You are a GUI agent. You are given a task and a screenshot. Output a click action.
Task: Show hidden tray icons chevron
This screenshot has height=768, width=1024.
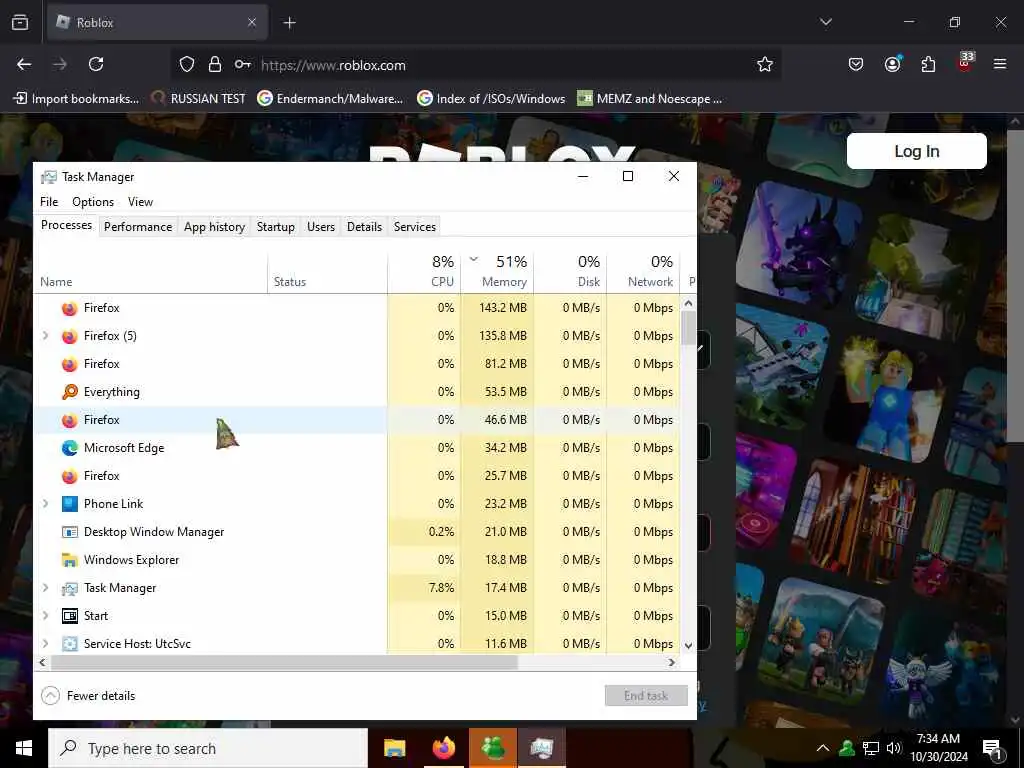823,748
